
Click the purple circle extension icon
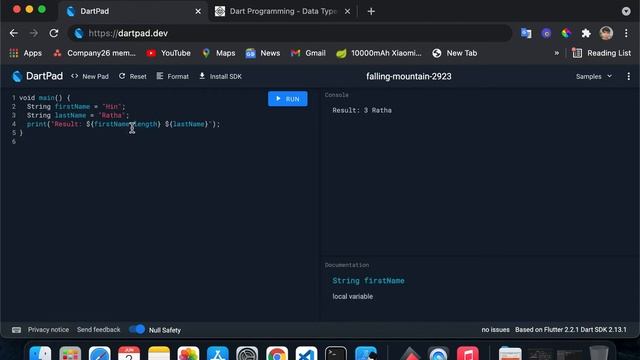coord(546,33)
